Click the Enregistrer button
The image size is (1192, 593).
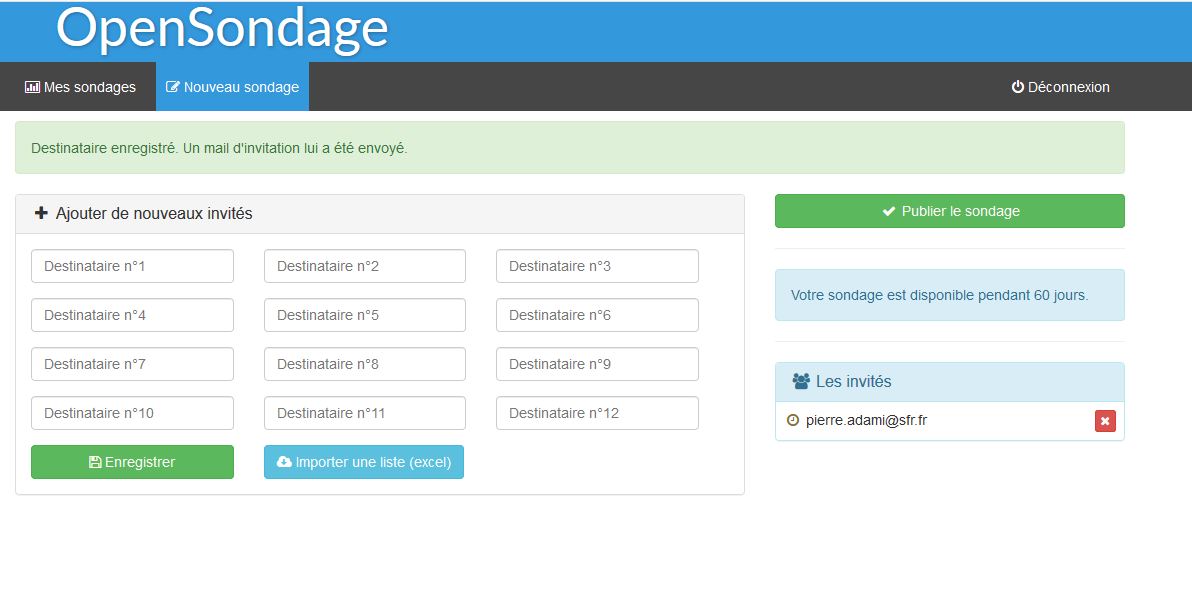click(132, 462)
